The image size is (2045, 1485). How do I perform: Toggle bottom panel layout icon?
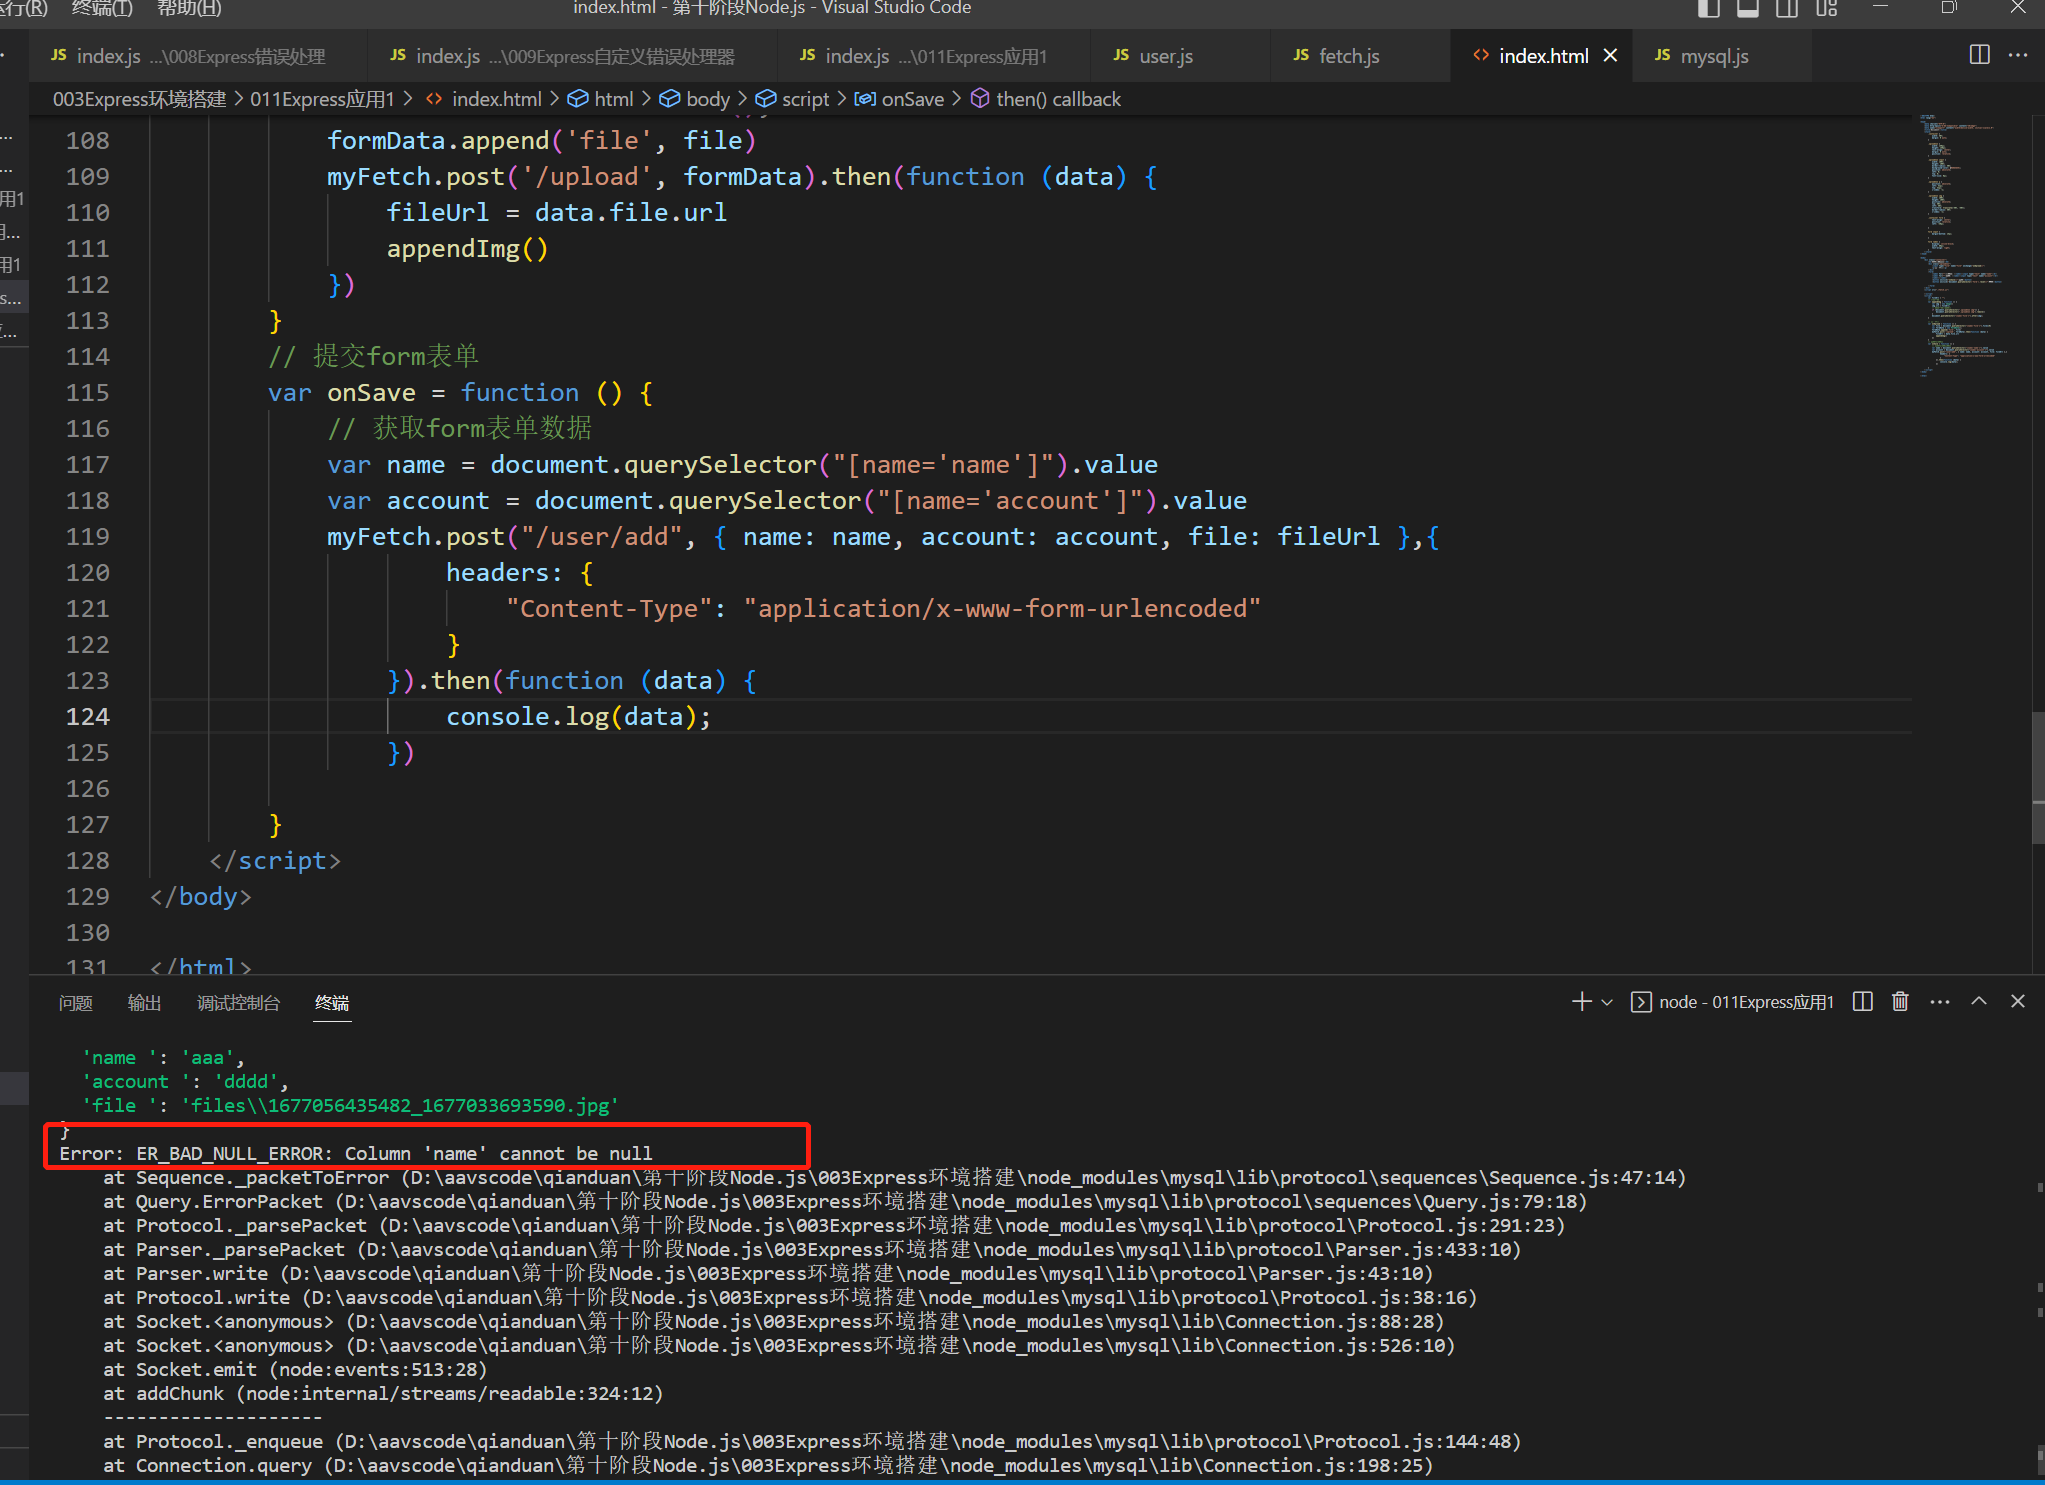[1748, 8]
